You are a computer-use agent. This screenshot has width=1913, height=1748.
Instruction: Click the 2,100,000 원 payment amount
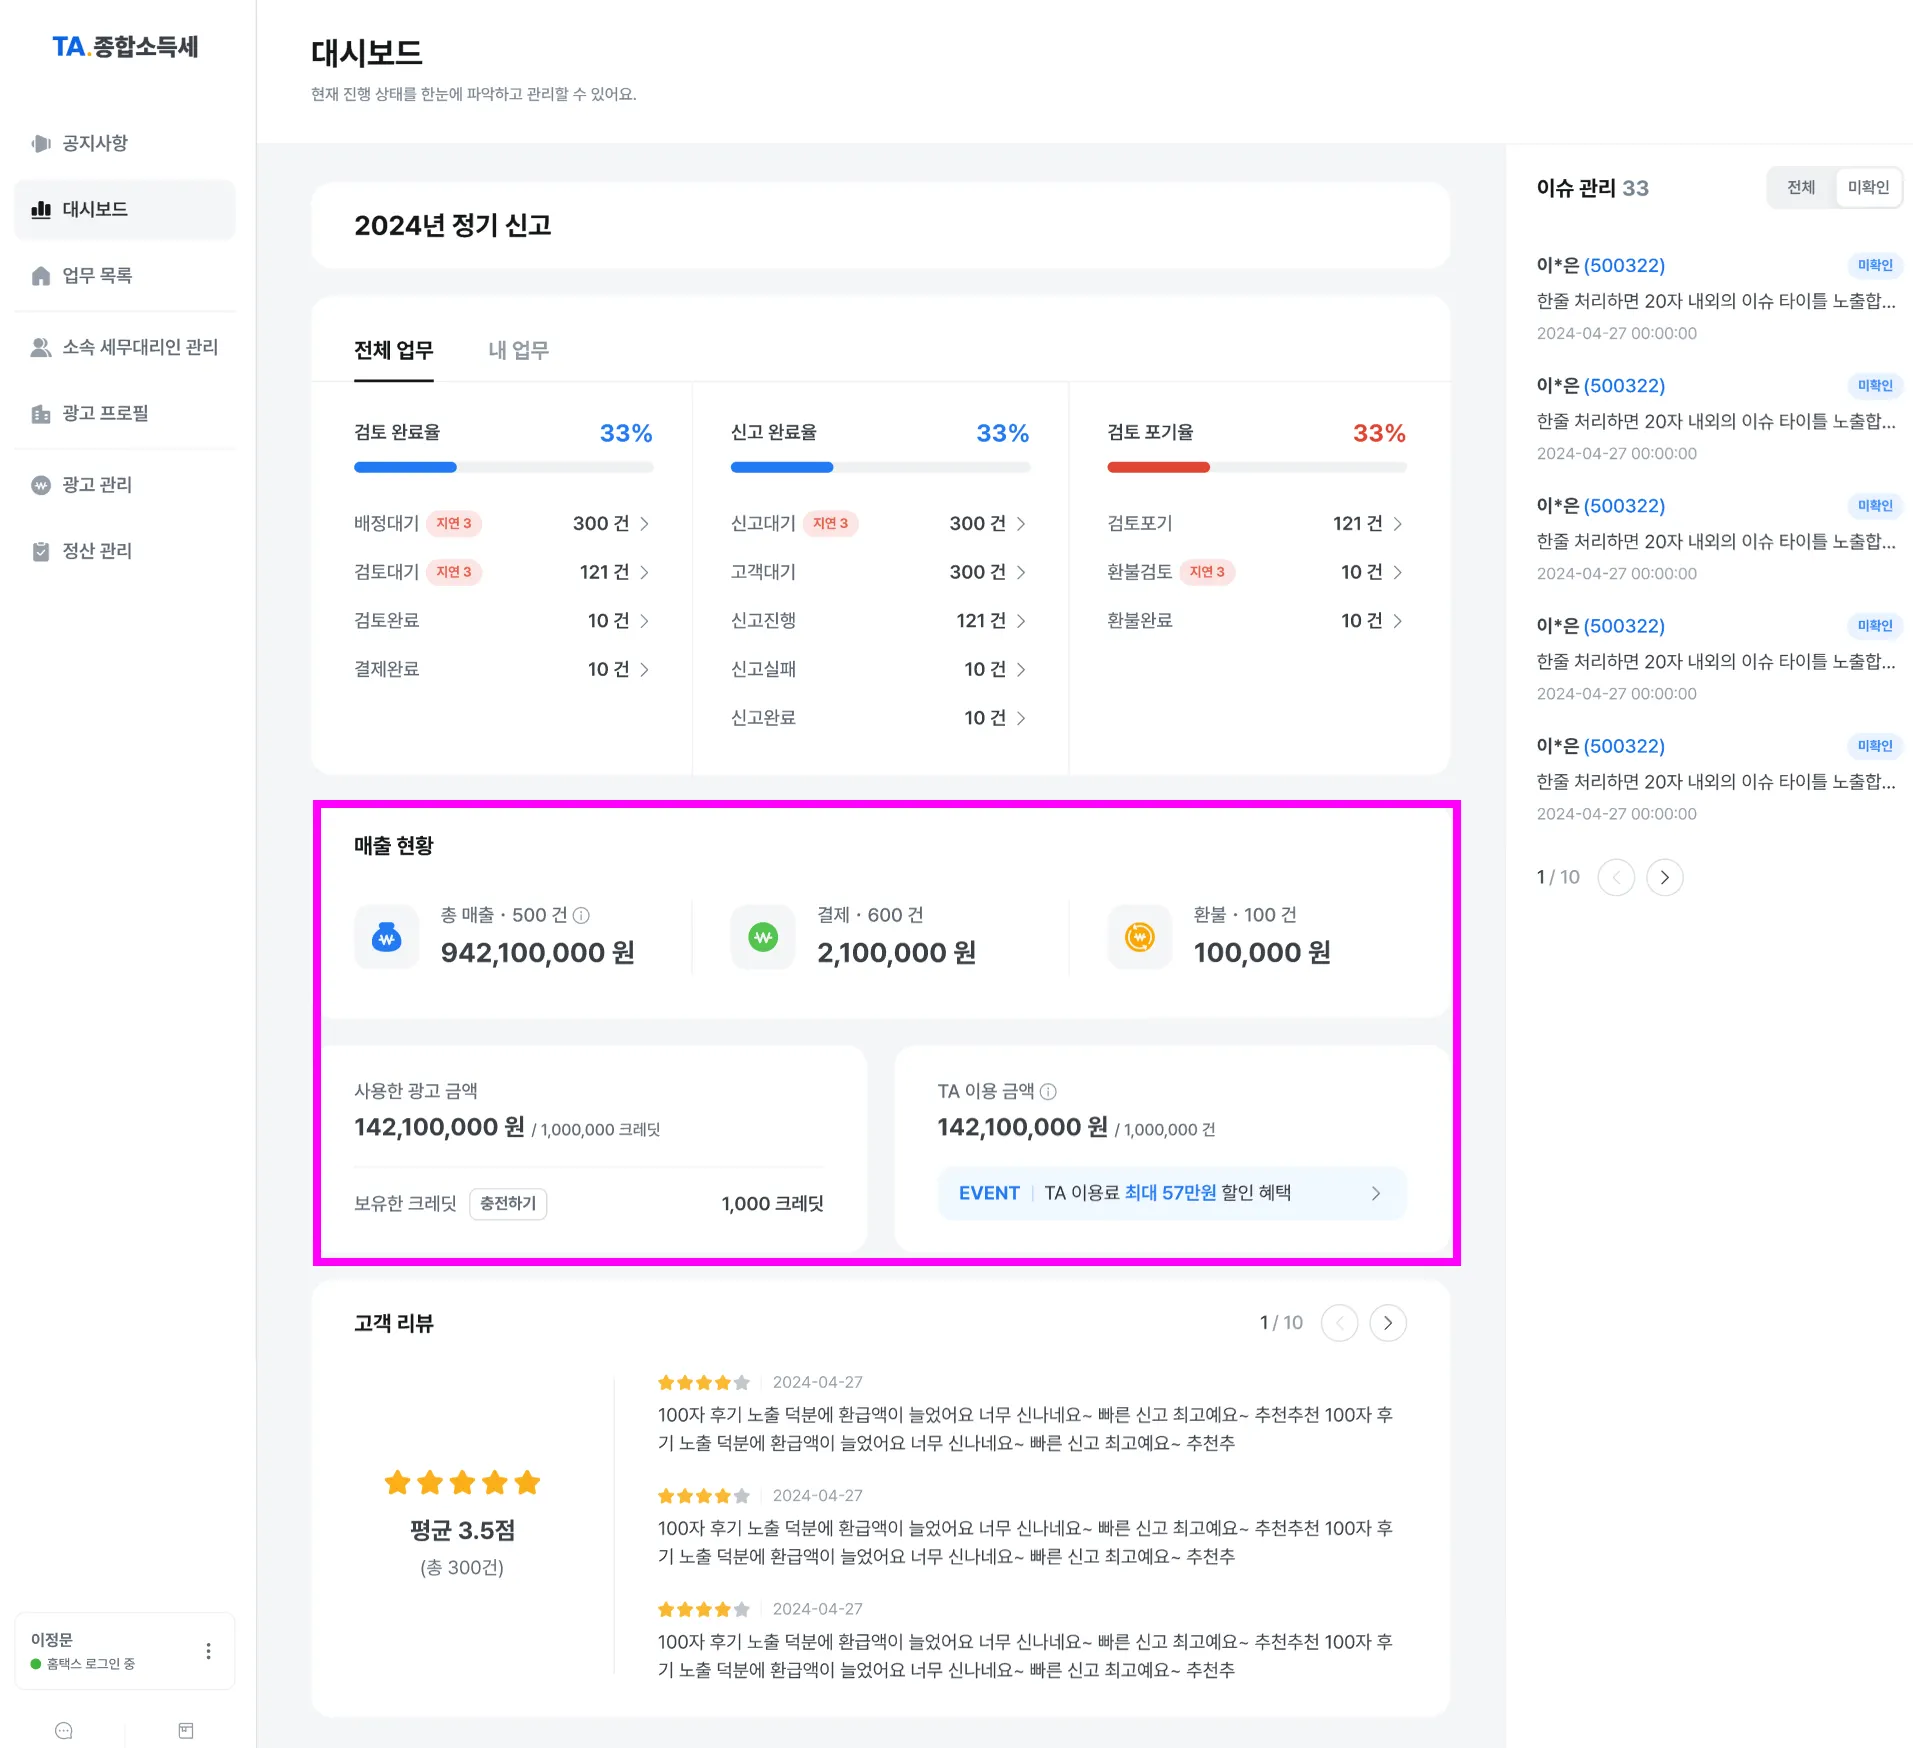(x=897, y=953)
